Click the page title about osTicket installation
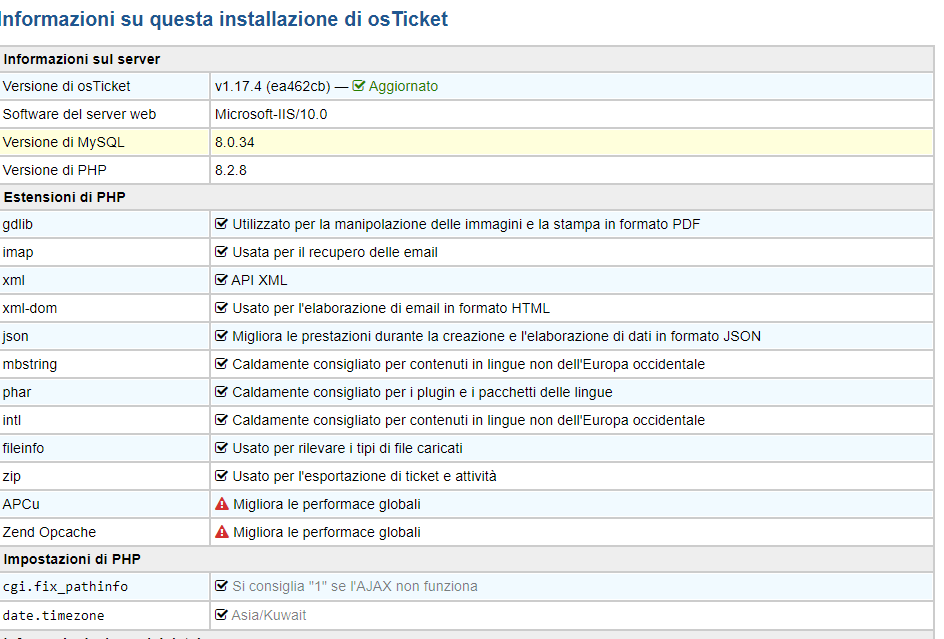This screenshot has width=944, height=639. [x=224, y=19]
